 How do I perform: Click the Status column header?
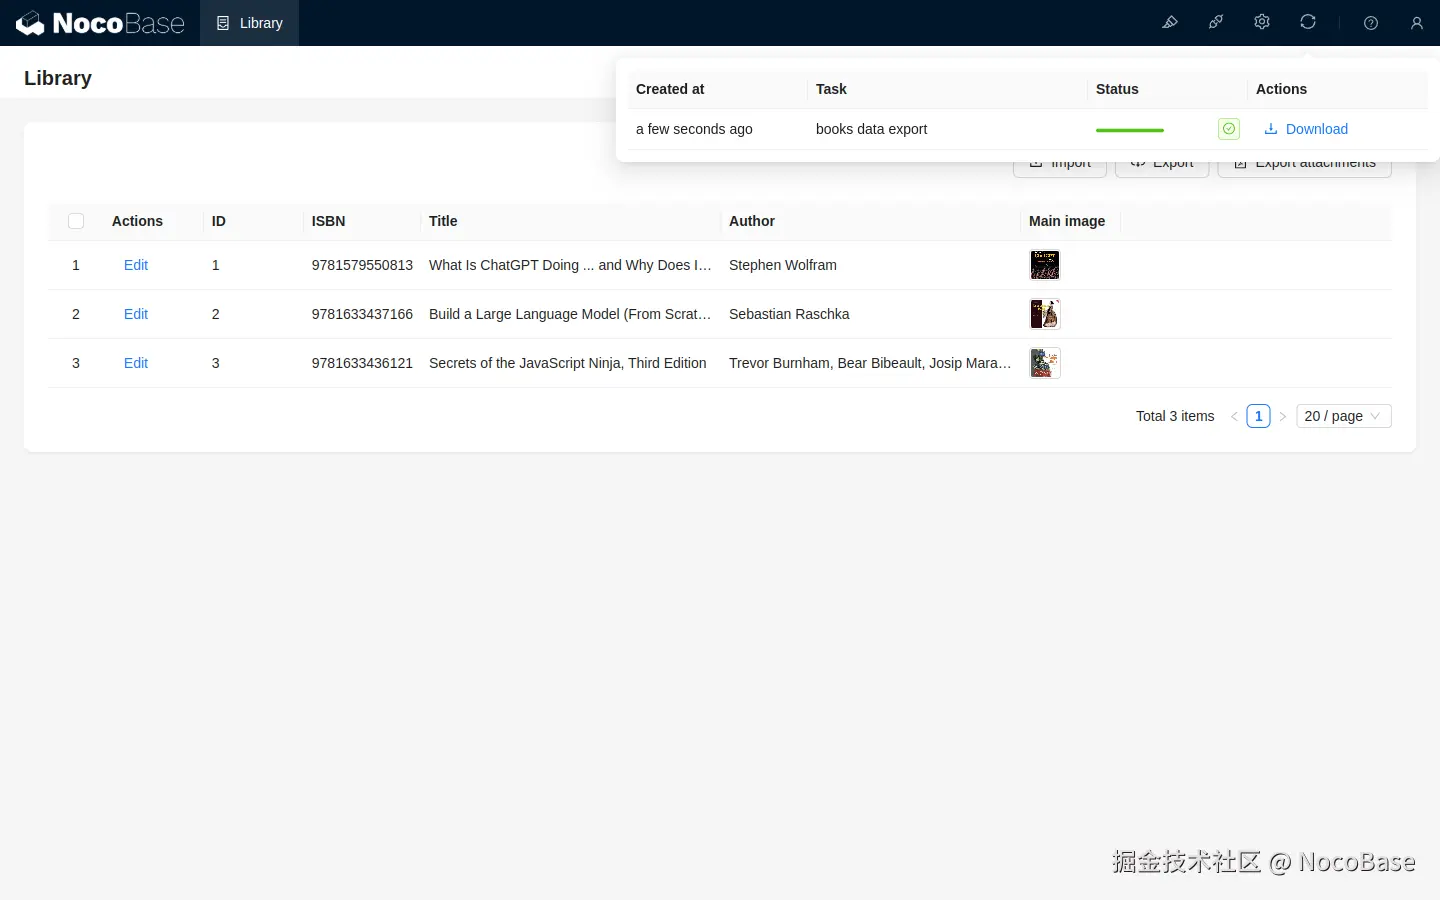click(x=1117, y=89)
